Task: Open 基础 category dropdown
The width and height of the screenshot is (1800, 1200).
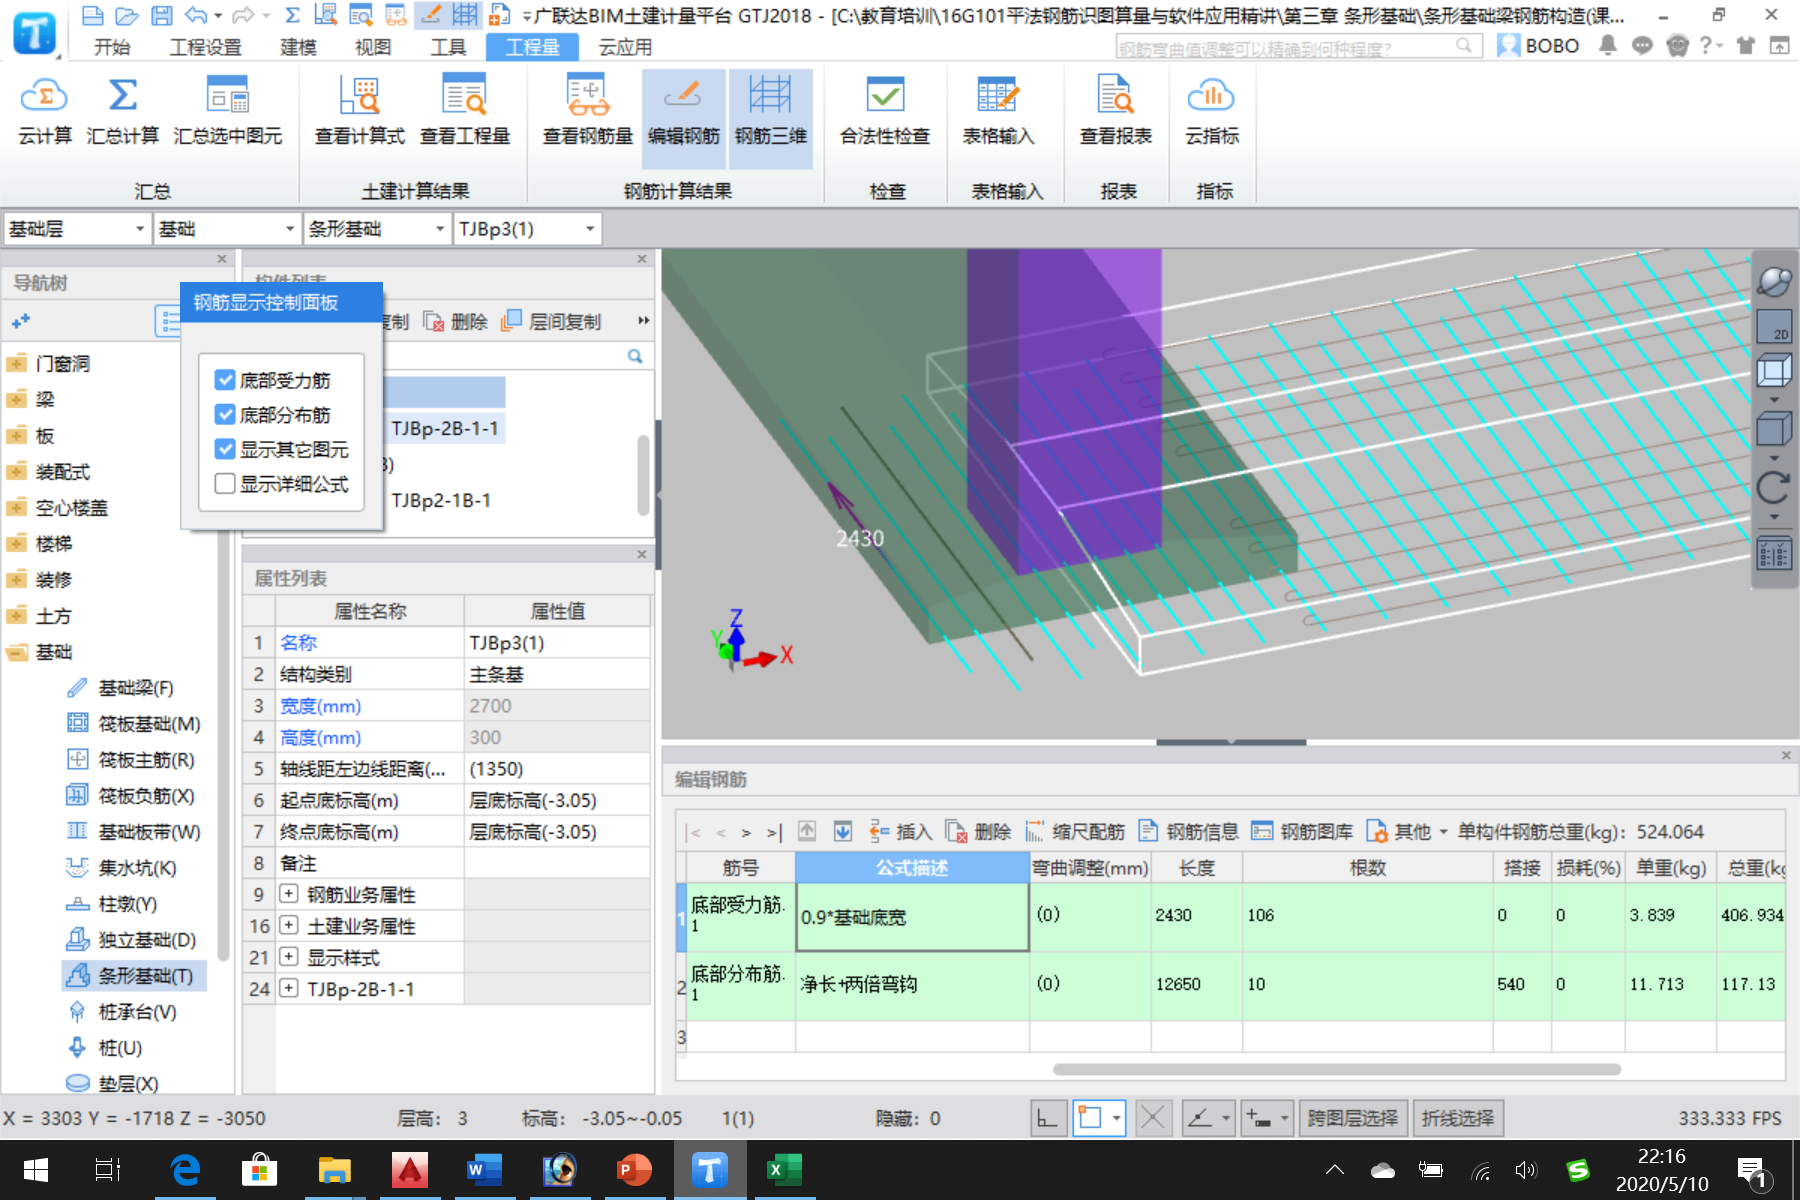Action: click(x=227, y=229)
